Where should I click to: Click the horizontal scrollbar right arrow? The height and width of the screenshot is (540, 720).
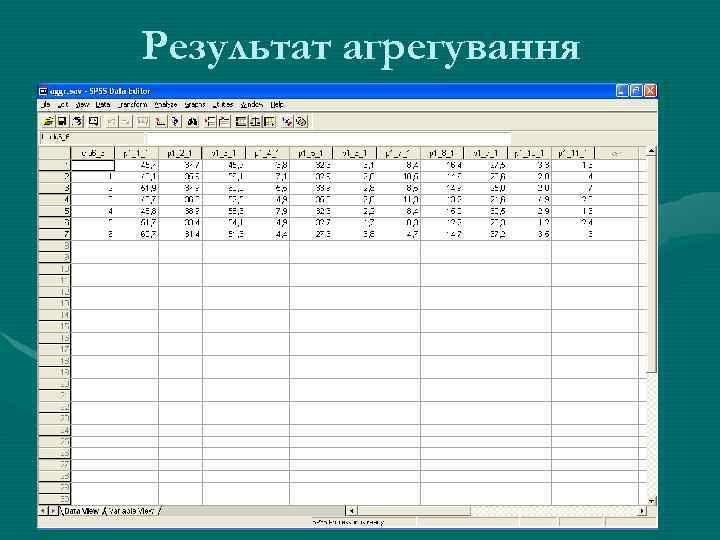pyautogui.click(x=641, y=511)
